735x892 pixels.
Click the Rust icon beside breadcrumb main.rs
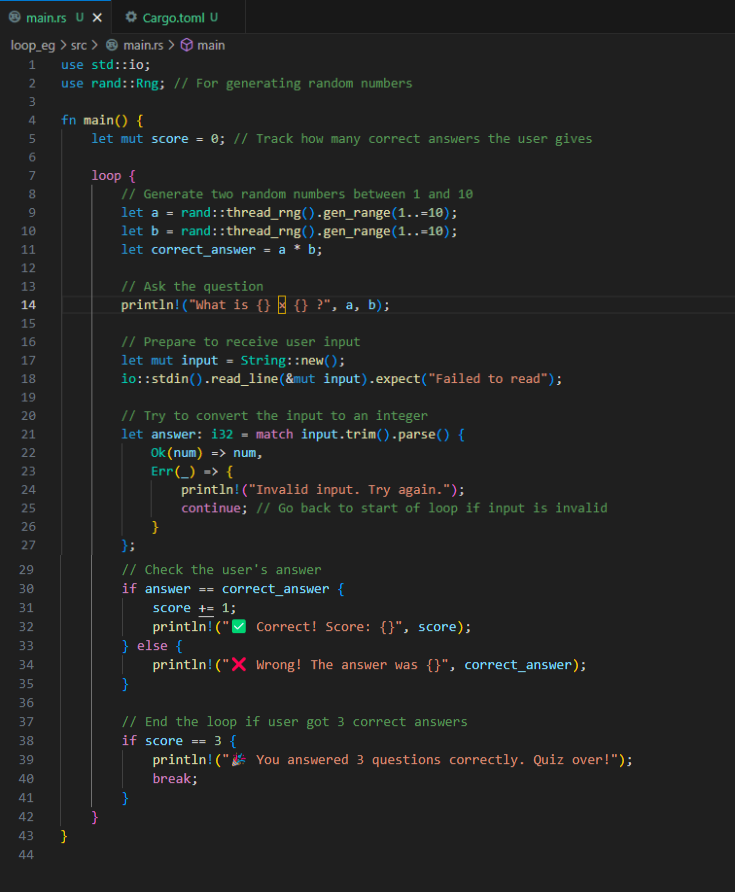click(113, 45)
